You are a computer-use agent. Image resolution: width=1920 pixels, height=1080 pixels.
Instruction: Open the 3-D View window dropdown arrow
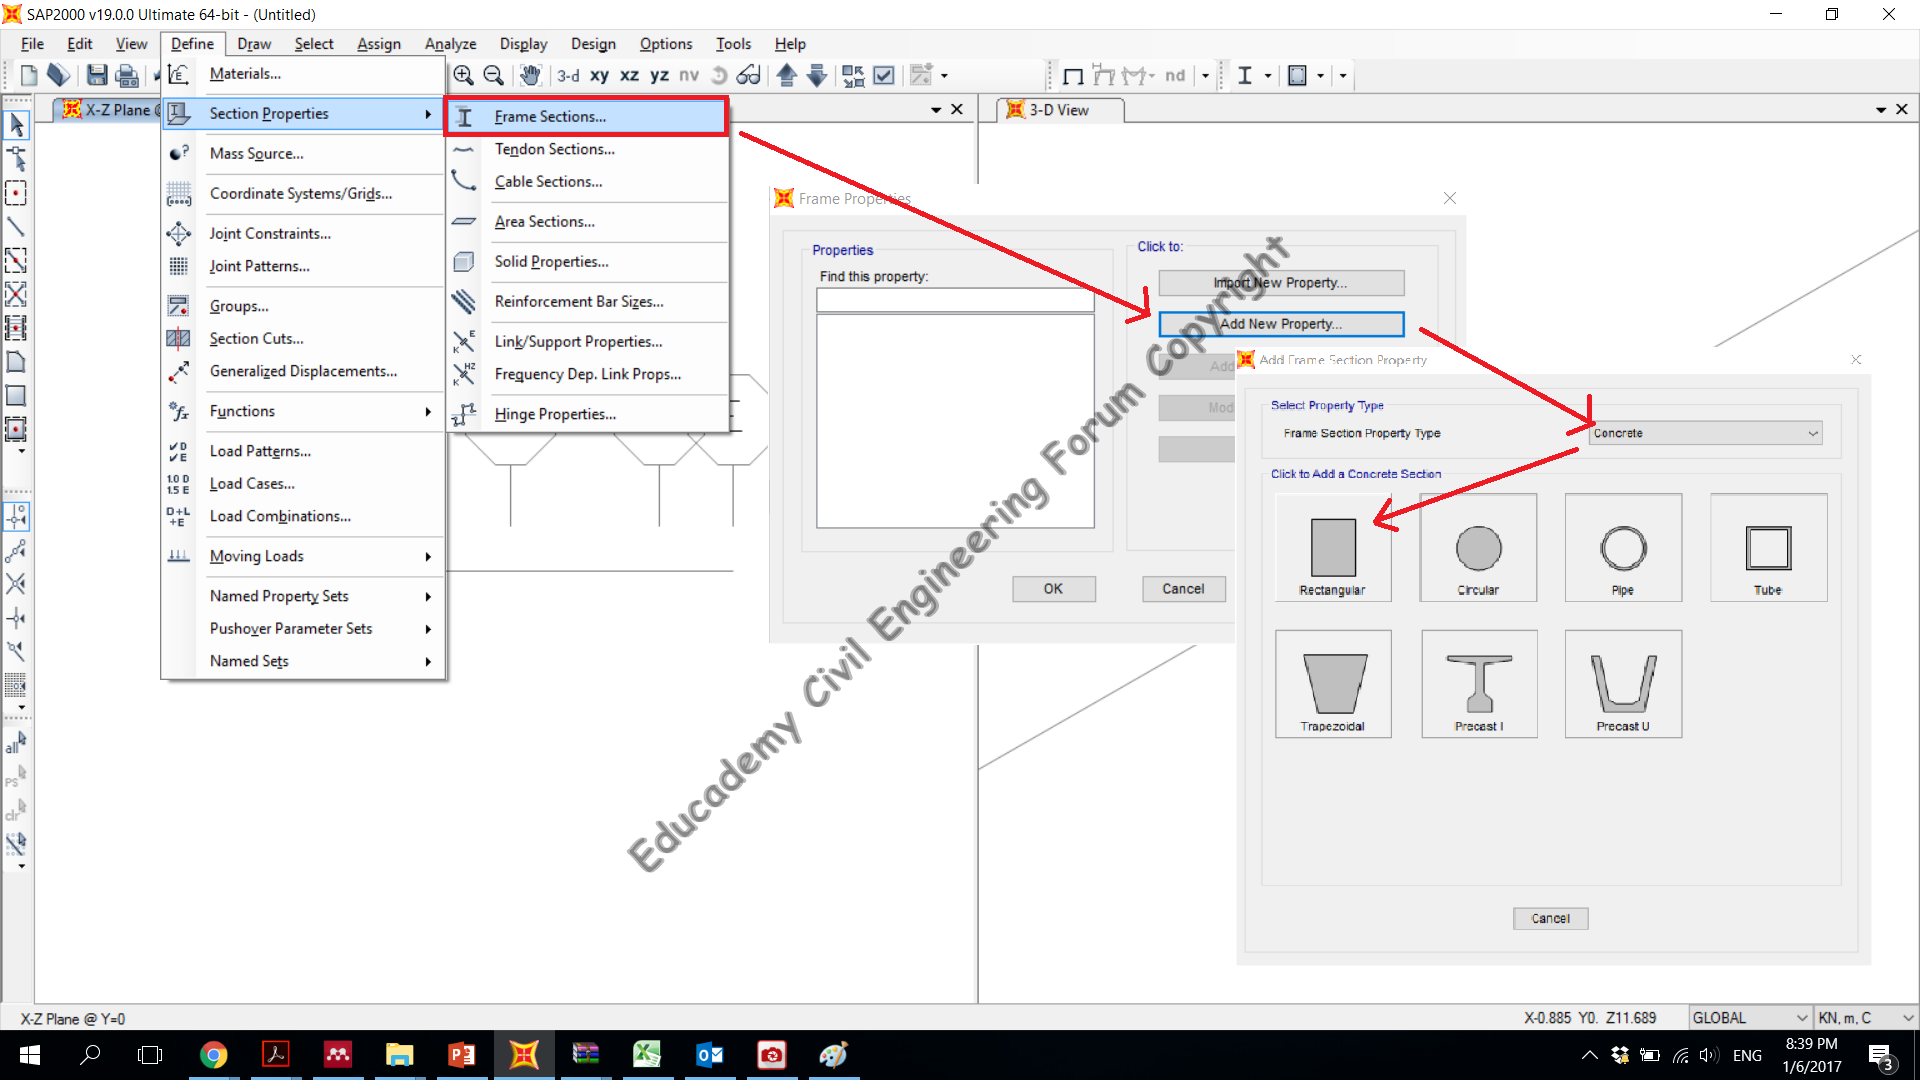[1881, 110]
